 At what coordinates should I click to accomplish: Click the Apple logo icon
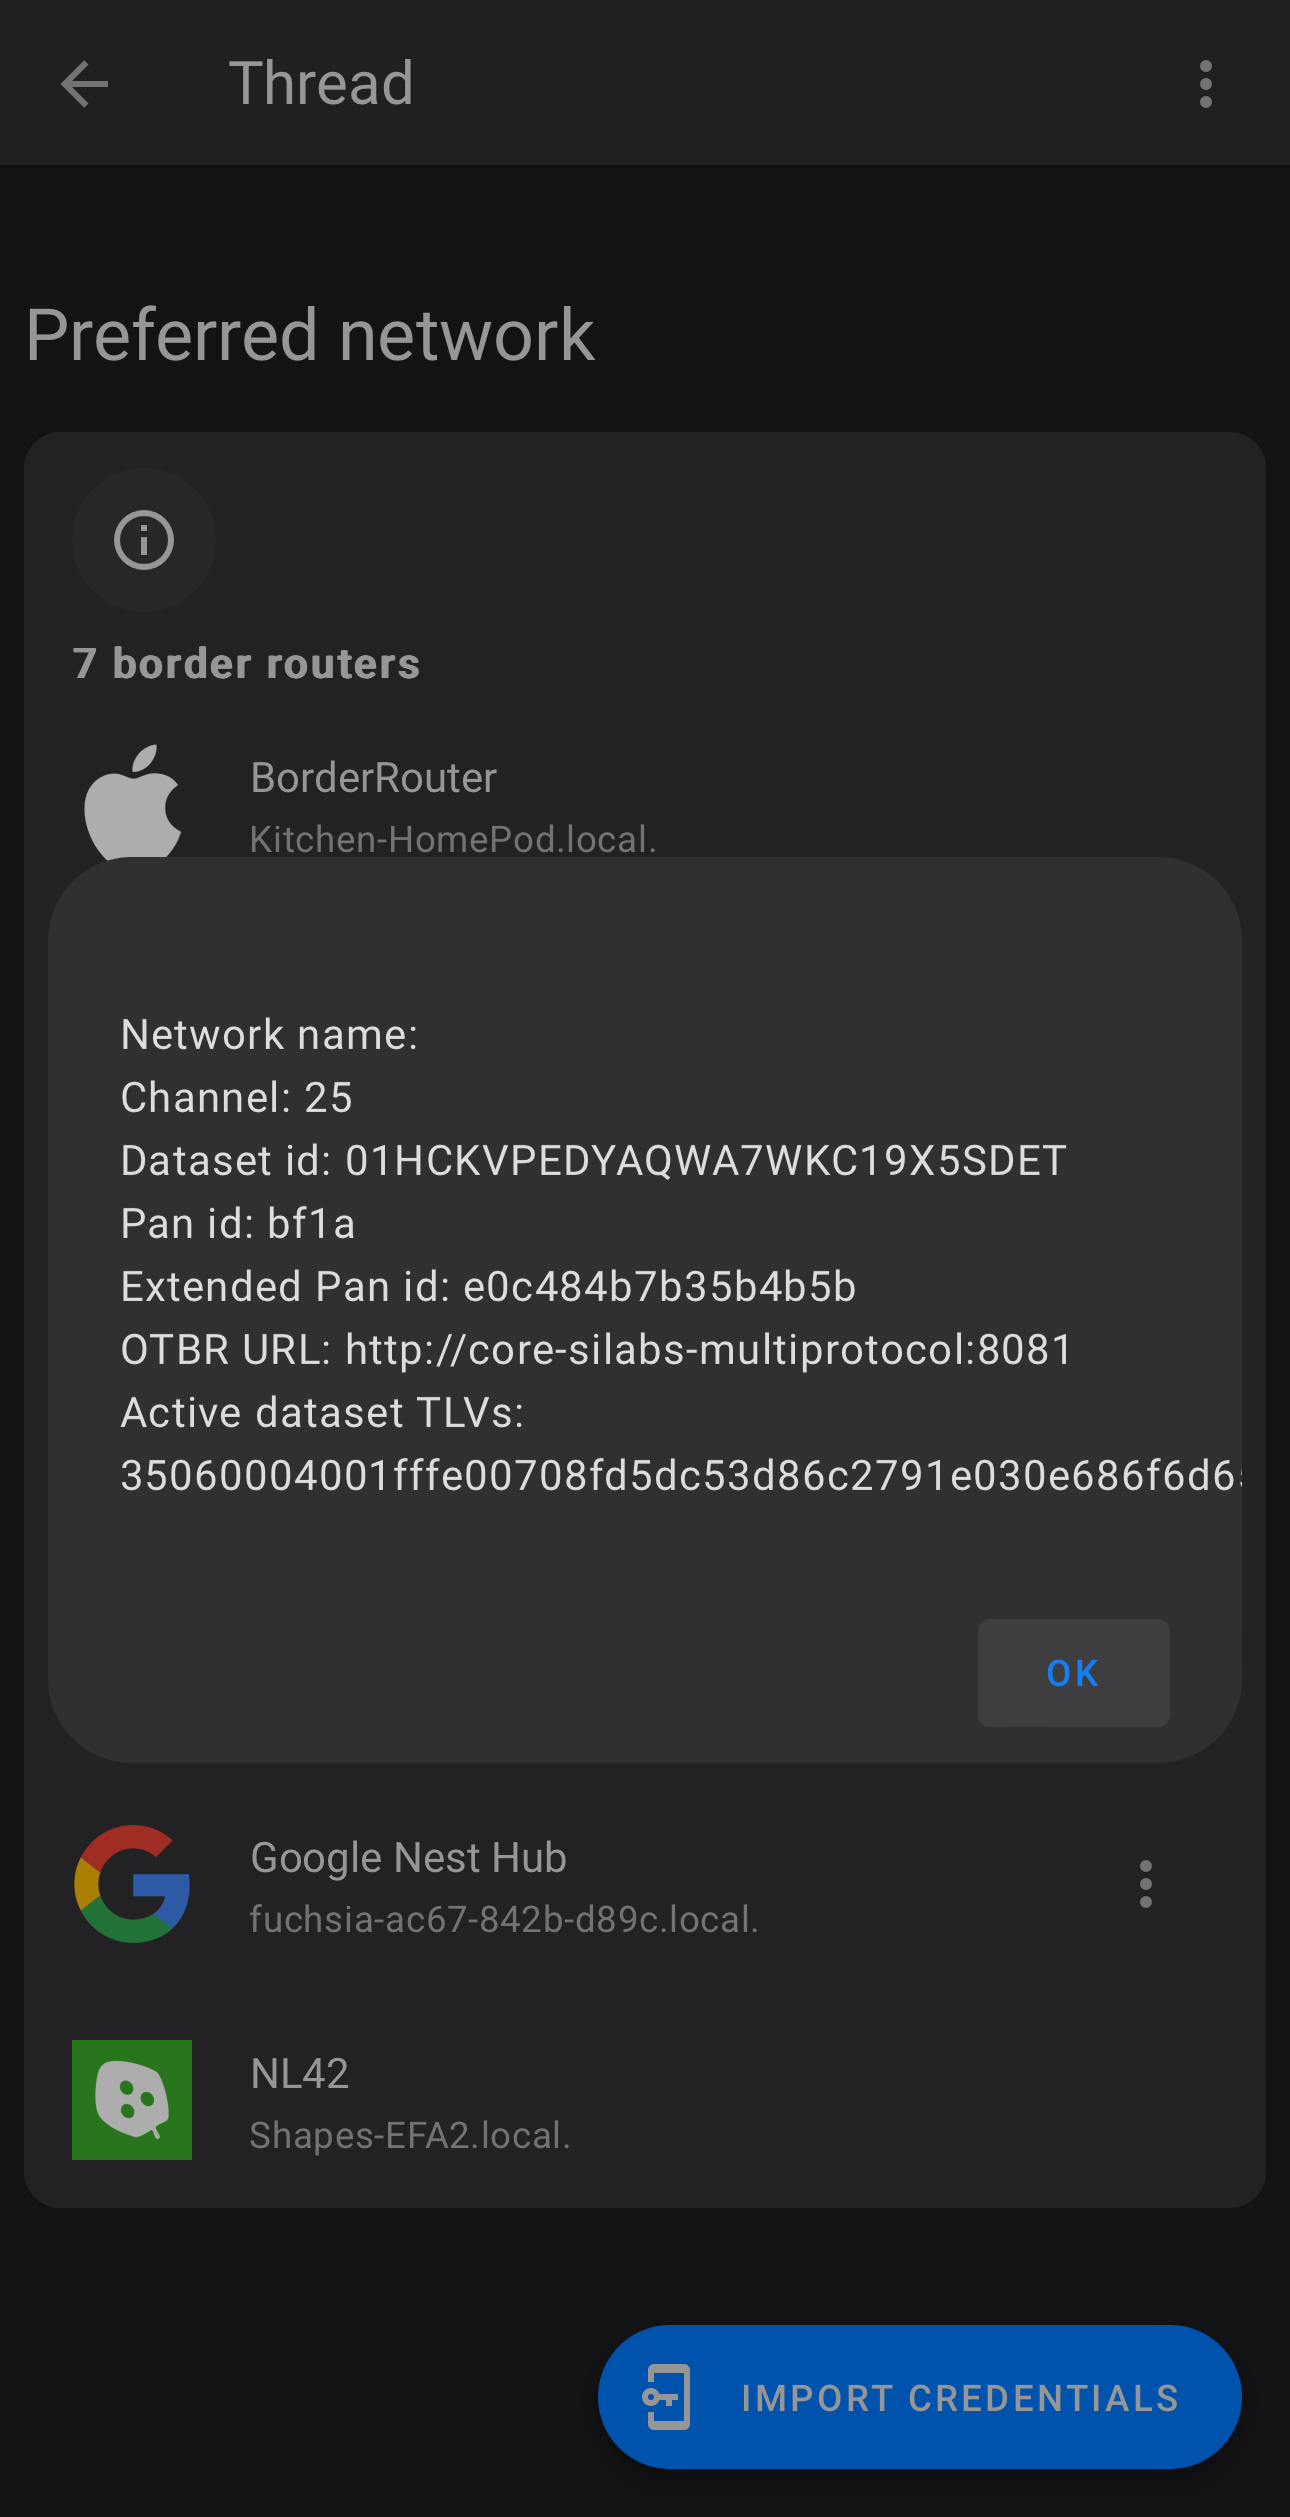pos(132,801)
